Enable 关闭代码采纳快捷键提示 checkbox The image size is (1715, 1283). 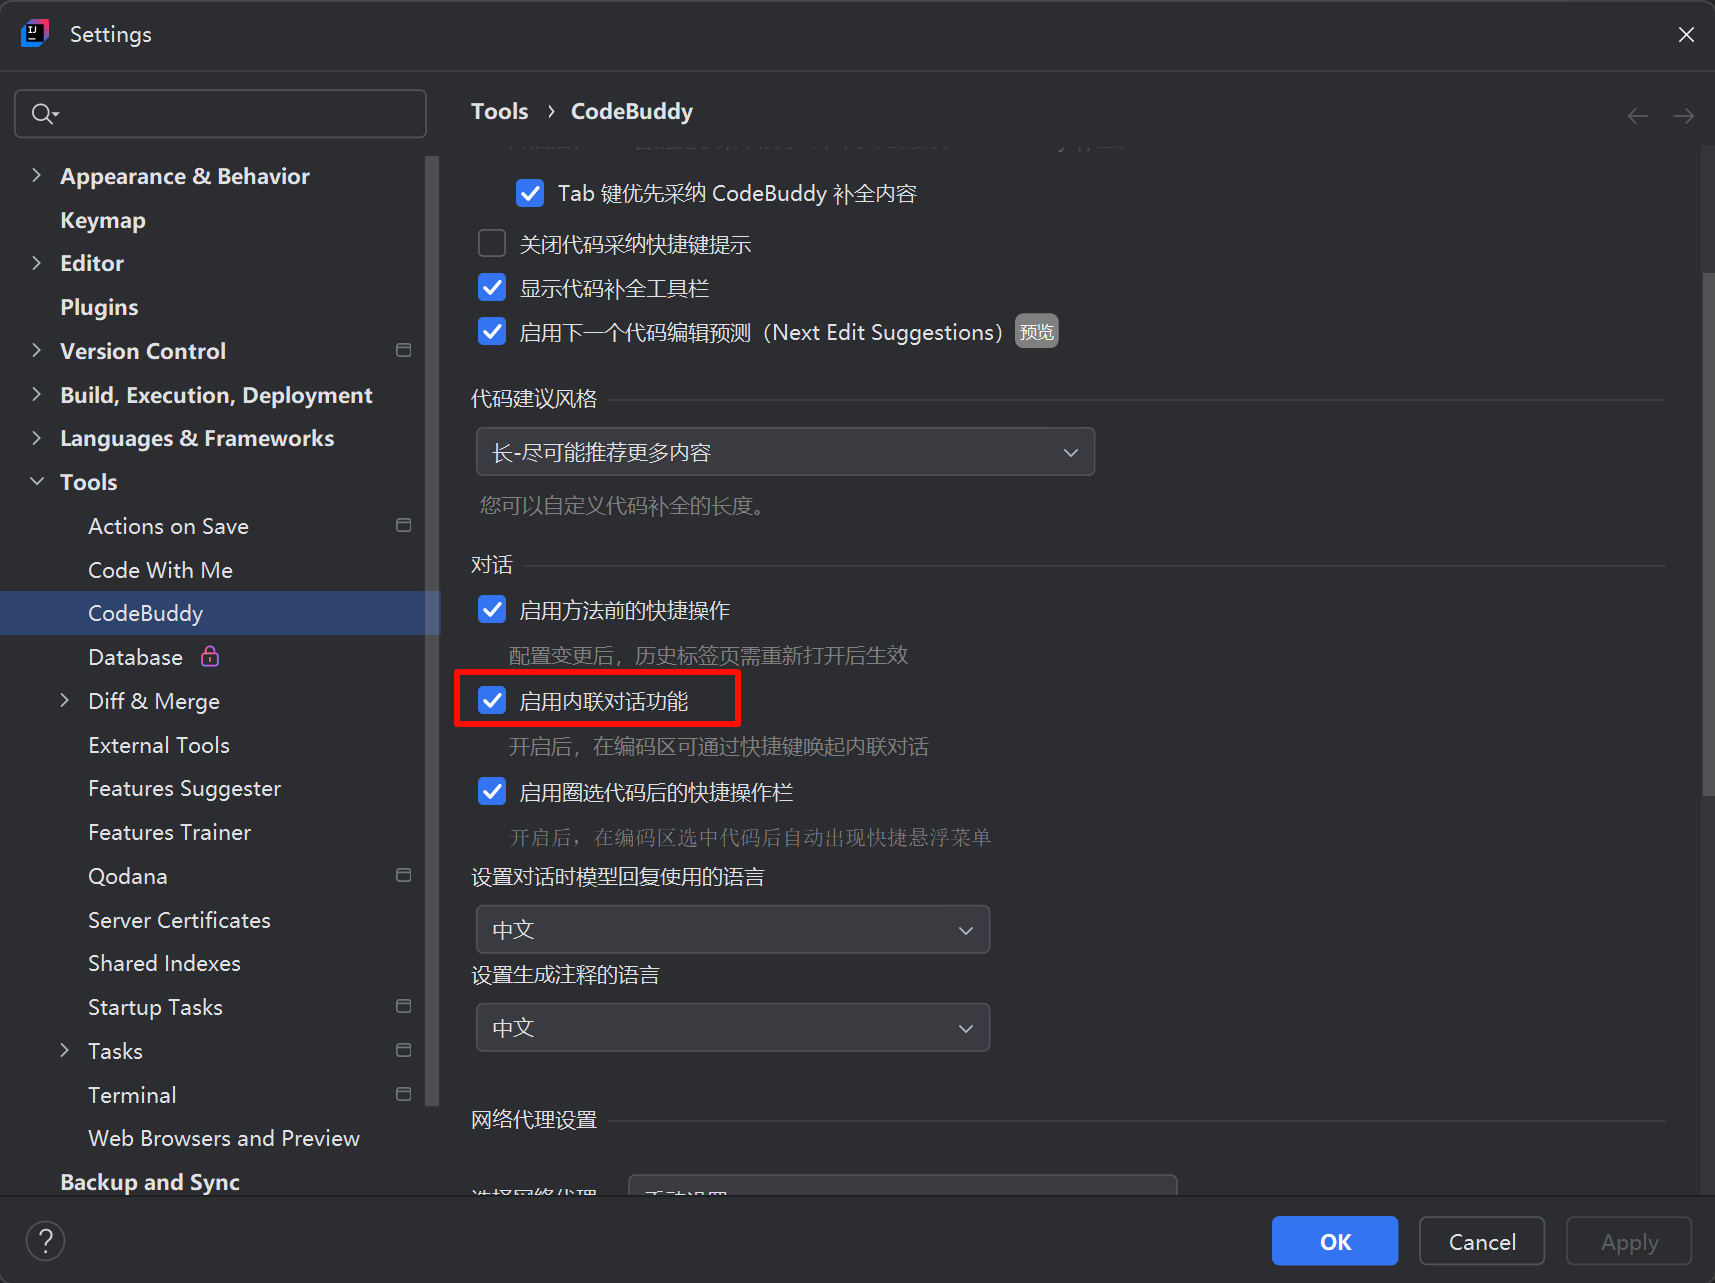click(492, 244)
